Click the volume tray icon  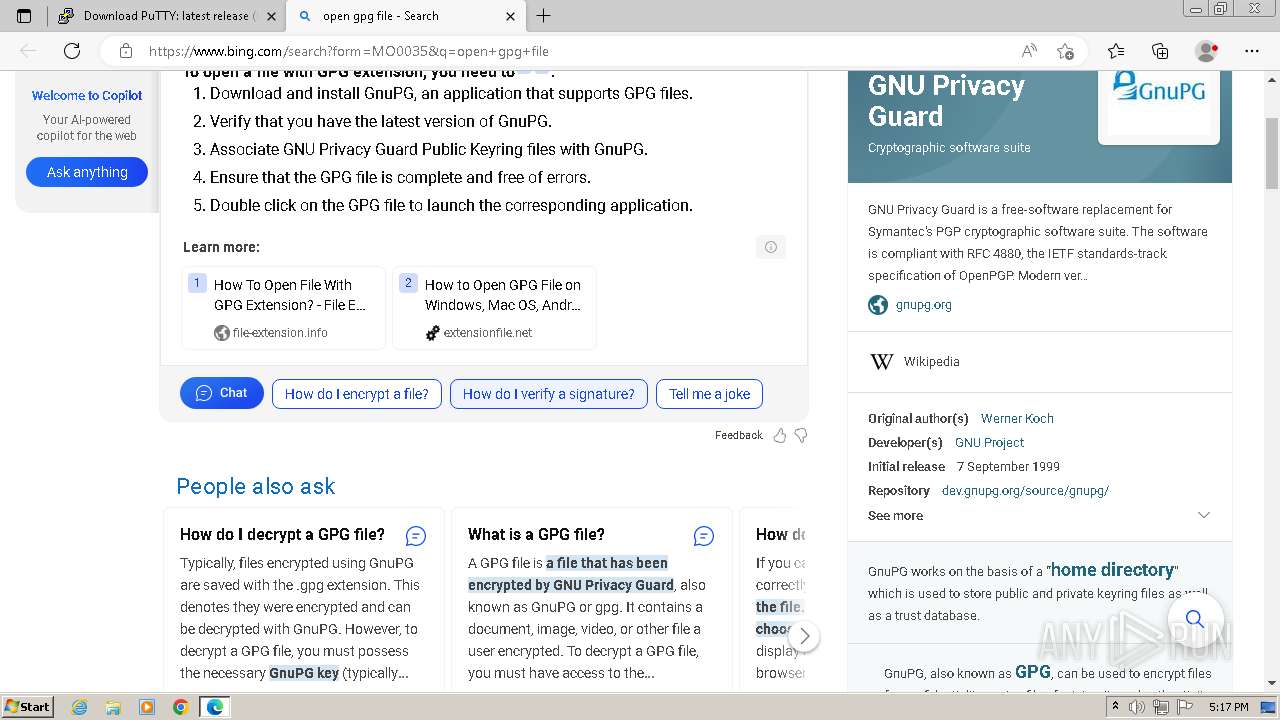(1138, 707)
